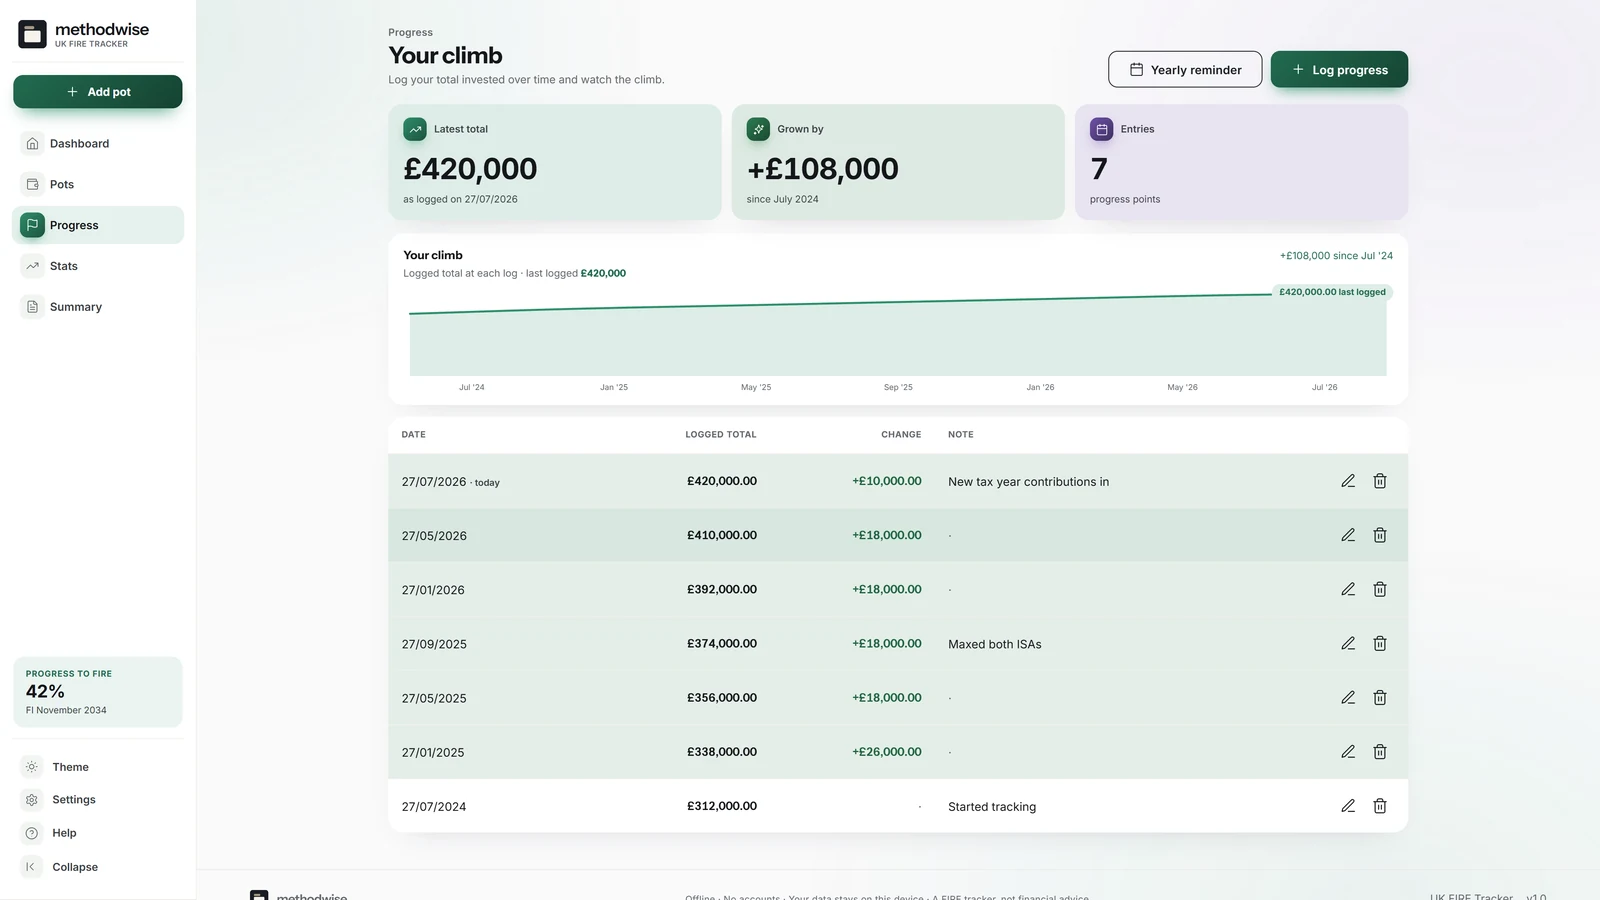Click the Sep '25 chart axis label
This screenshot has width=1600, height=900.
(x=898, y=387)
